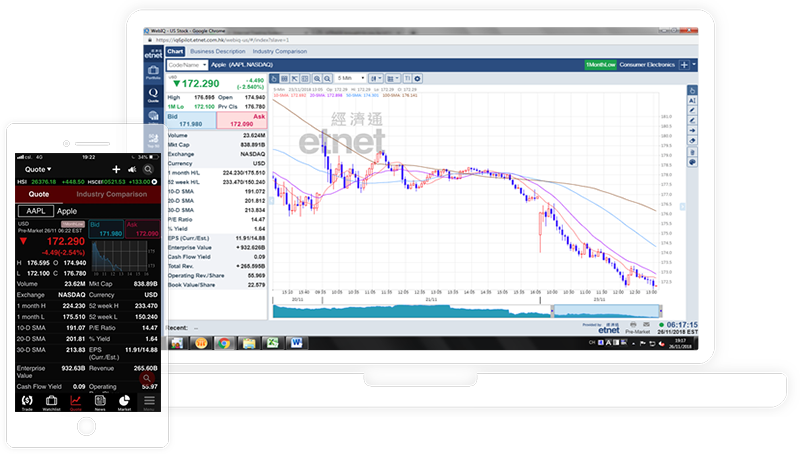The height and width of the screenshot is (454, 800).
Task: Tap the plus add icon on phone
Action: pyautogui.click(x=116, y=169)
